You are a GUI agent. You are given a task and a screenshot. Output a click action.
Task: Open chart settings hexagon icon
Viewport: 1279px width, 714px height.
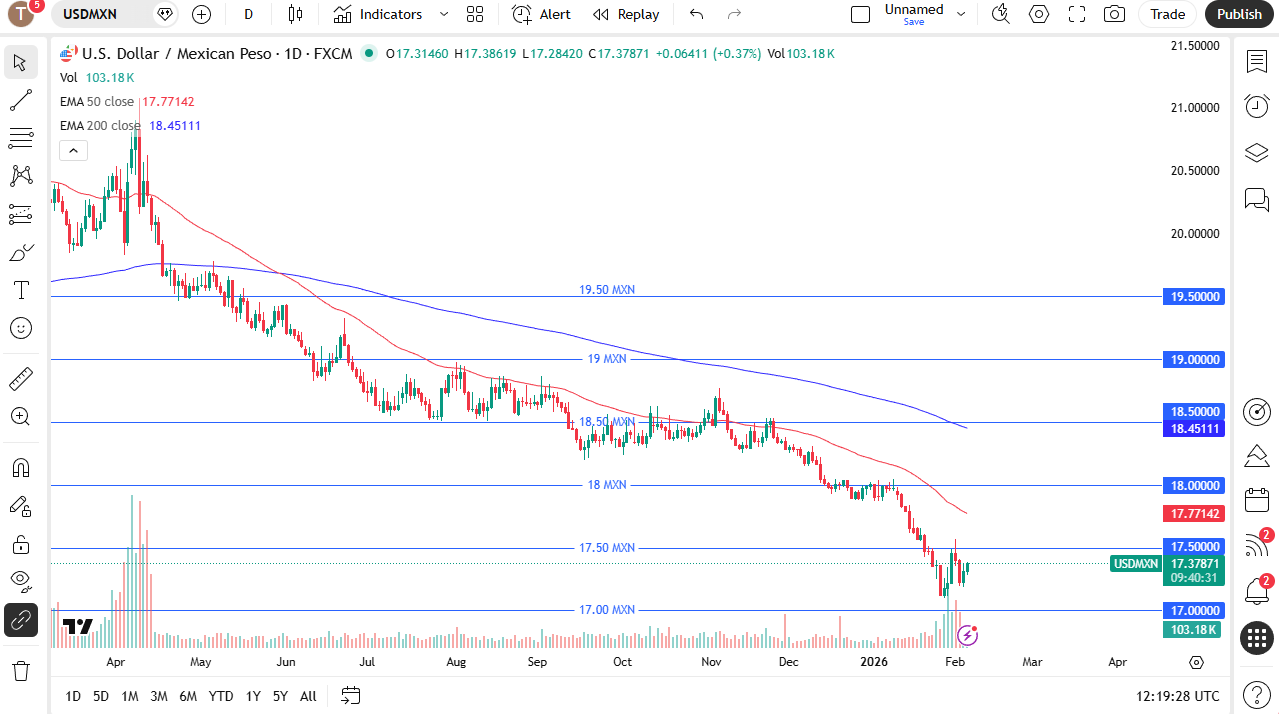click(x=1039, y=14)
